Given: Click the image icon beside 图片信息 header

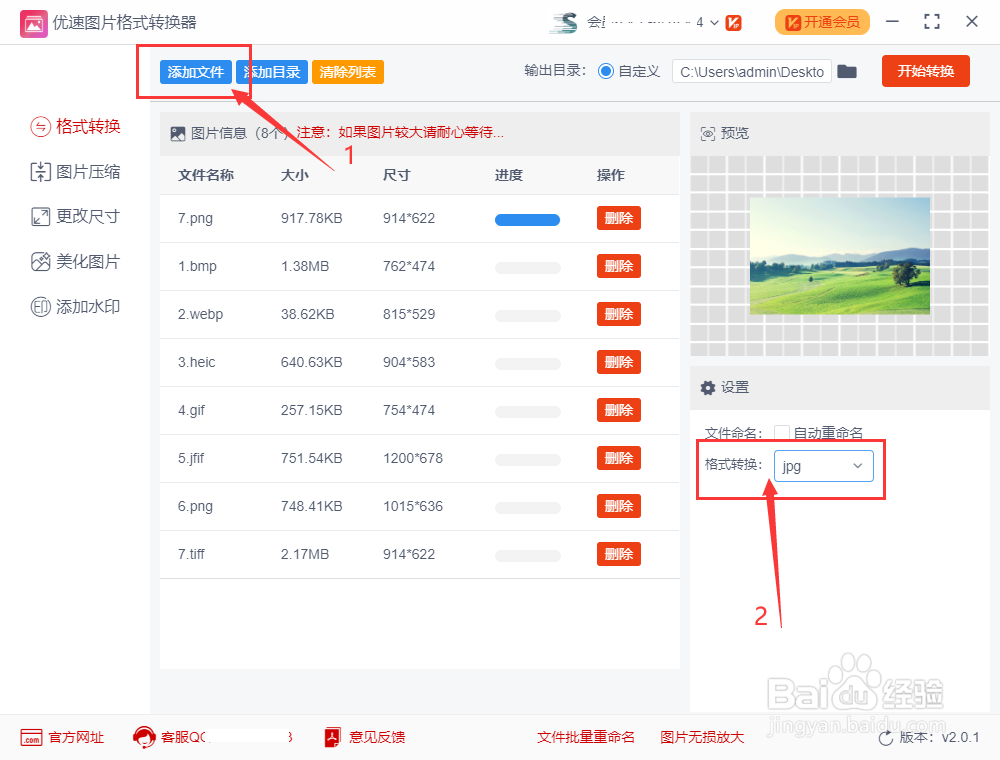Looking at the screenshot, I should point(178,133).
